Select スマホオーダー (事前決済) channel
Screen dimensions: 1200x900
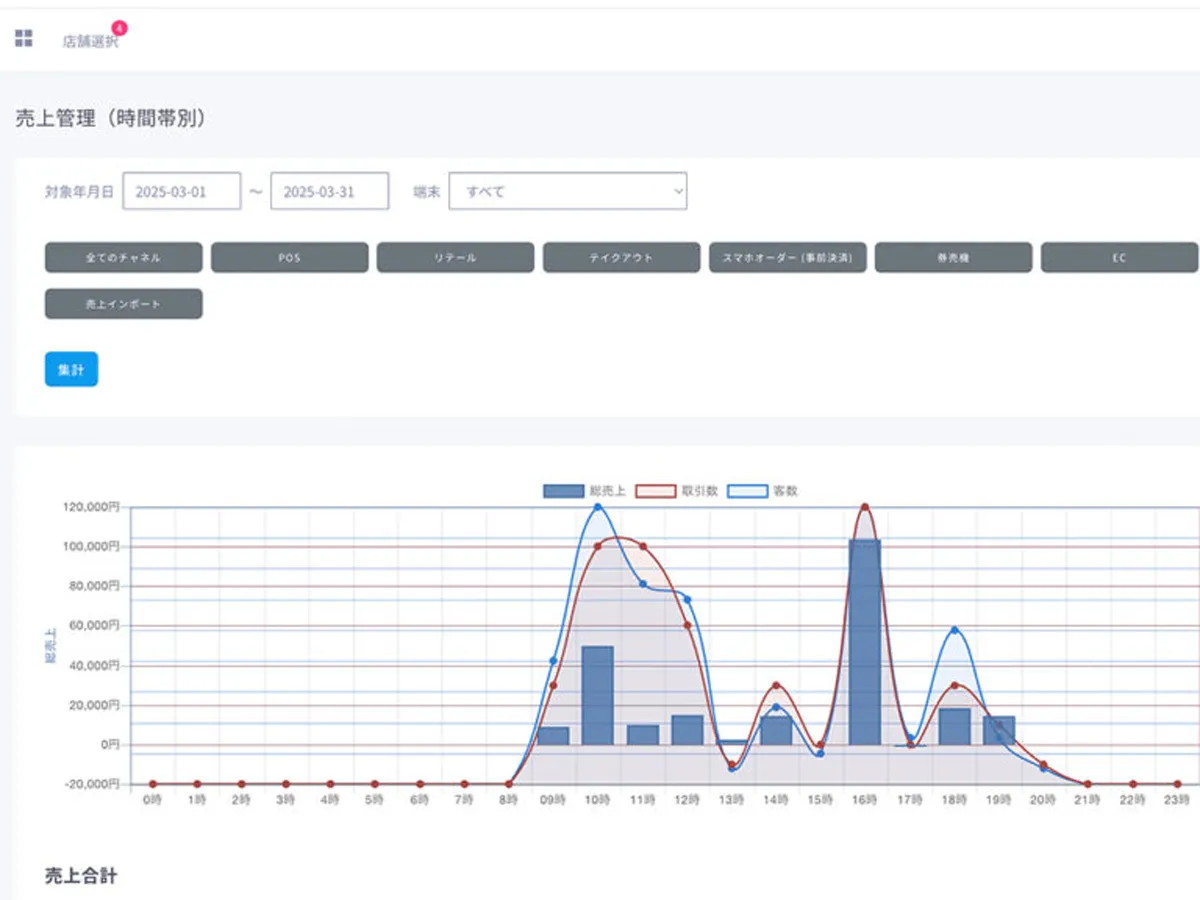click(787, 257)
